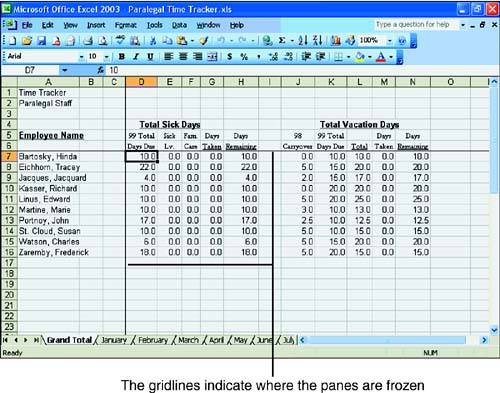The height and width of the screenshot is (393, 500).
Task: Expand the Arial font name dropdown
Action: click(81, 57)
